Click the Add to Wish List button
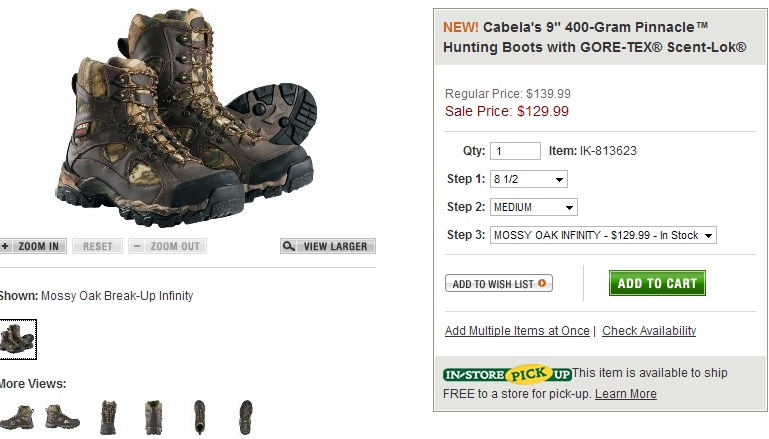 [499, 284]
